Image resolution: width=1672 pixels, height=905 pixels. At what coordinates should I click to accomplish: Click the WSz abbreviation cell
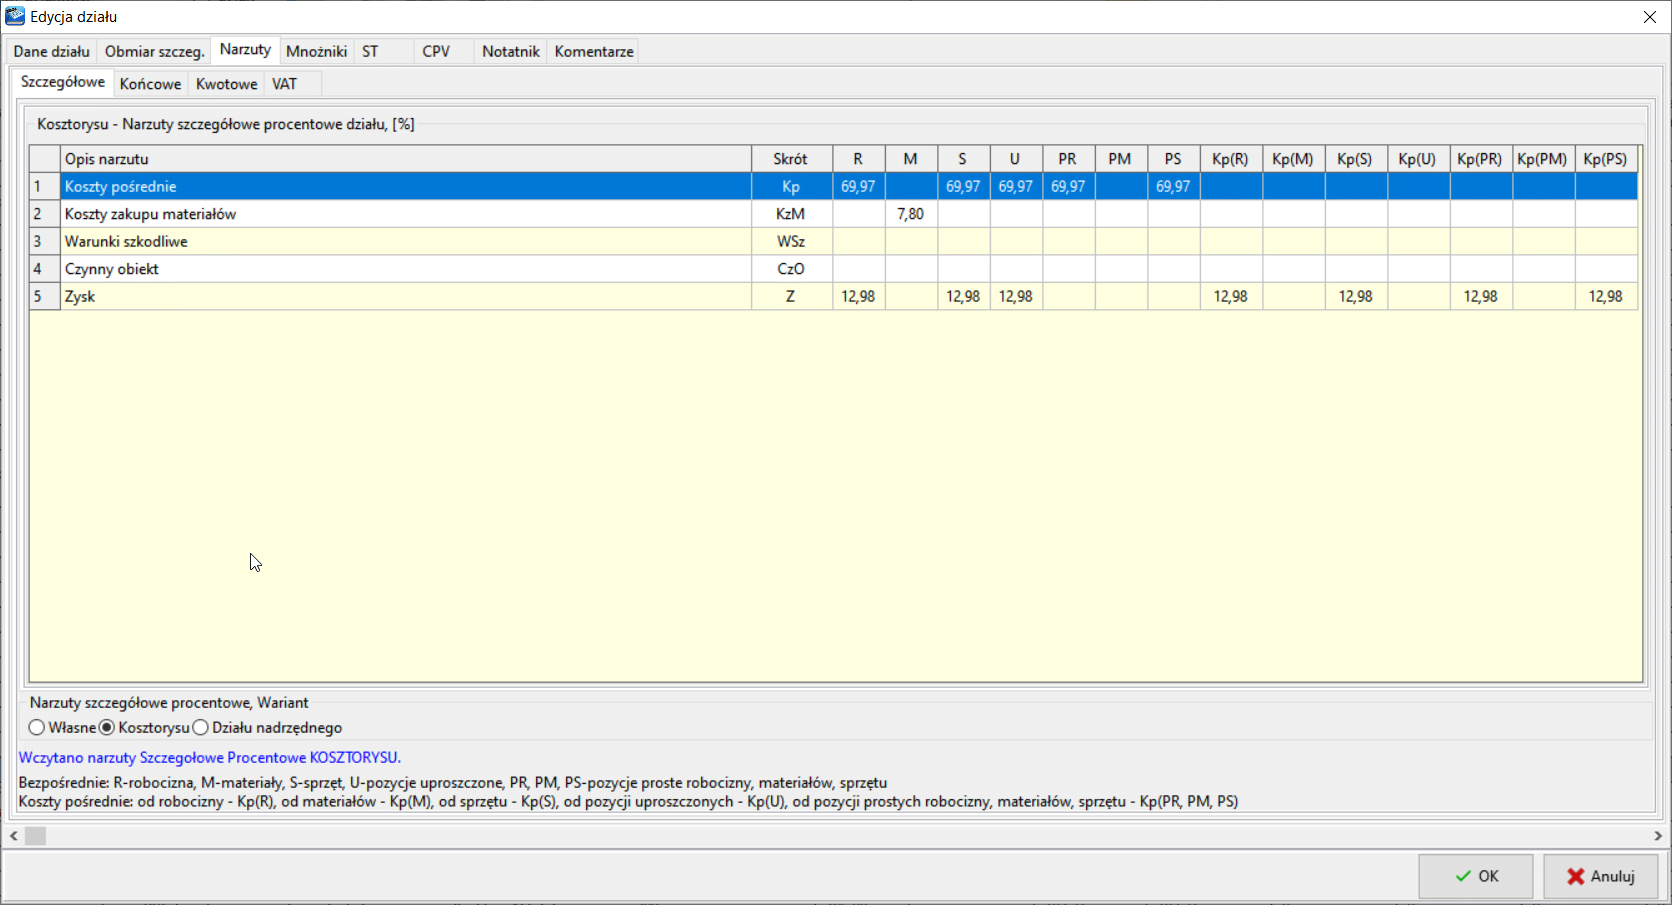pyautogui.click(x=791, y=241)
